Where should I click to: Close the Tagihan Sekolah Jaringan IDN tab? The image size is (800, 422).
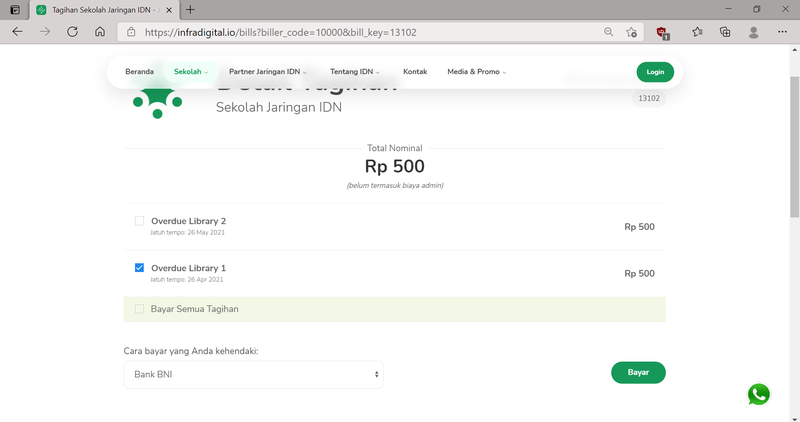(x=169, y=10)
